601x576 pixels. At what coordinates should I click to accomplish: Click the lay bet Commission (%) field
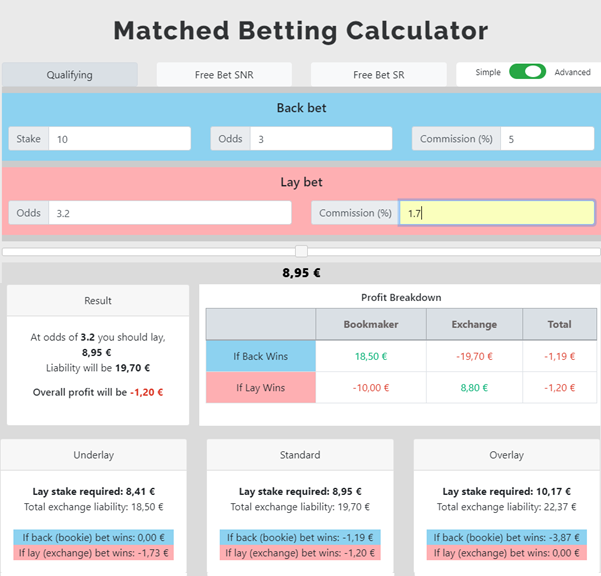497,213
